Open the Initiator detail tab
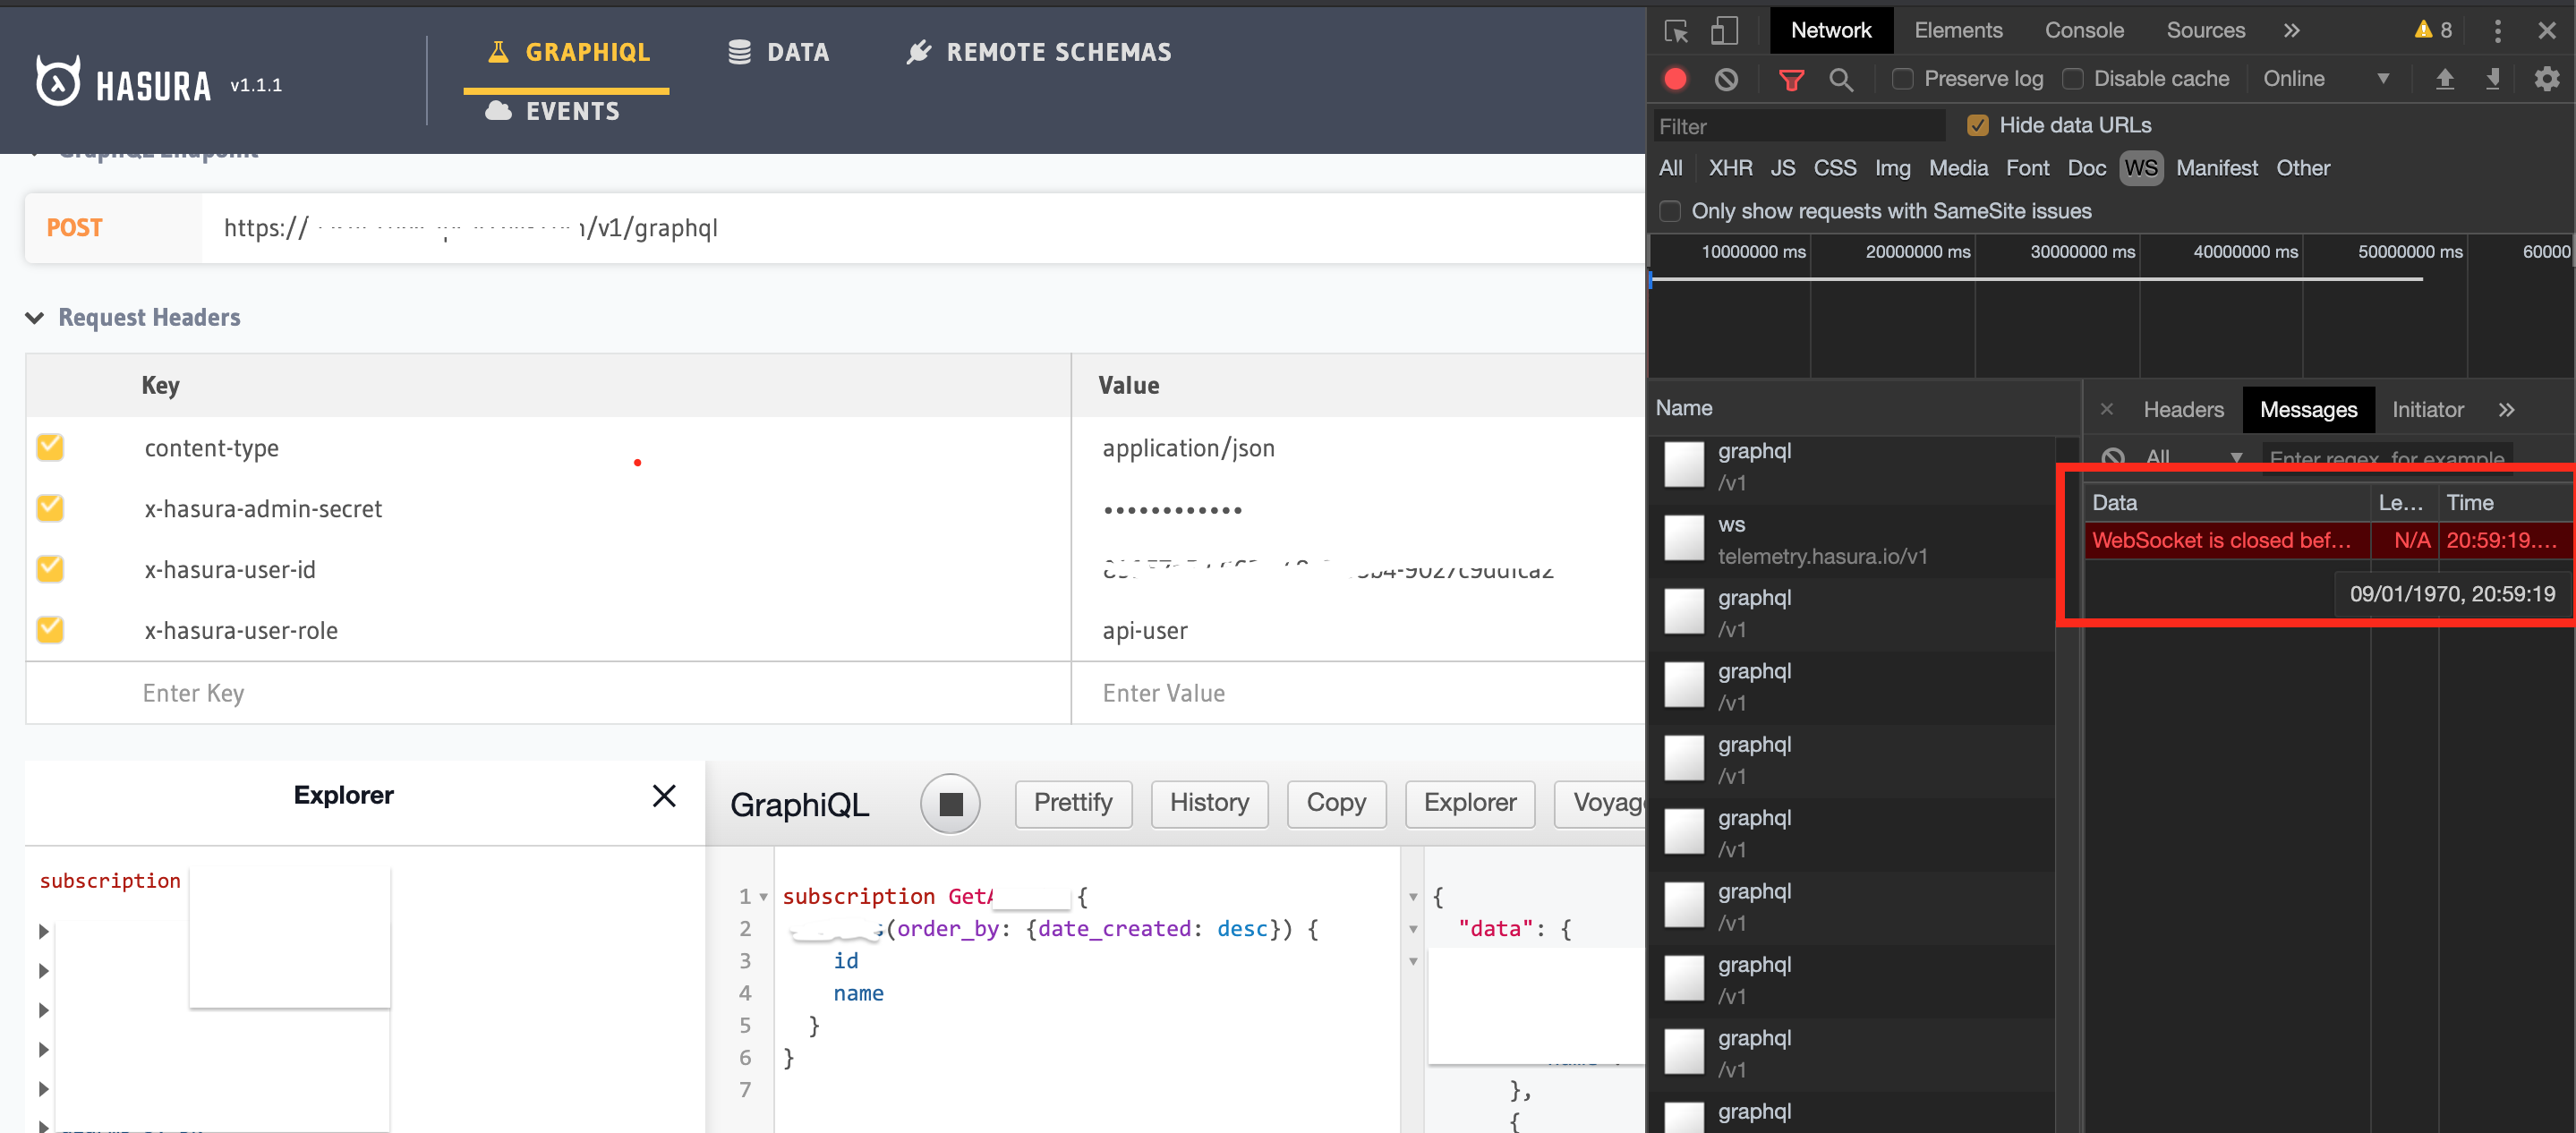 2427,410
